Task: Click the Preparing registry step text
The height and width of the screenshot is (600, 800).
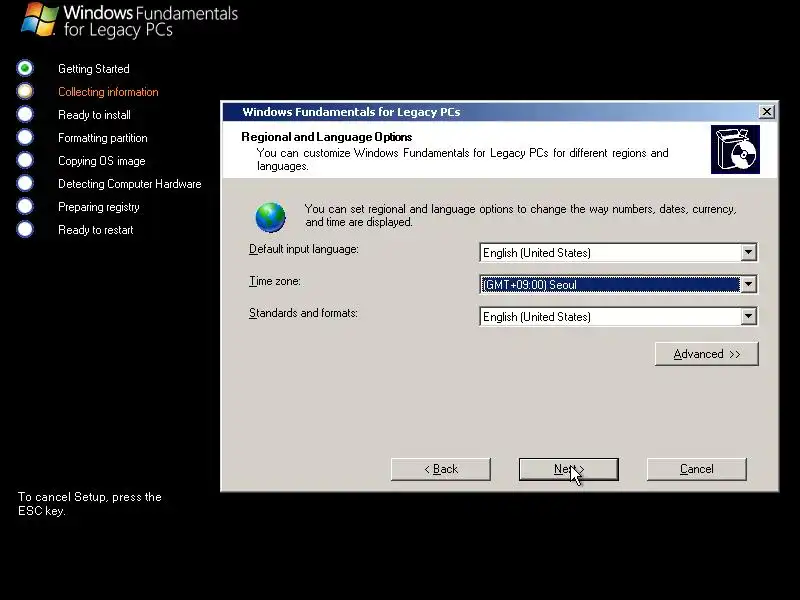Action: (98, 207)
